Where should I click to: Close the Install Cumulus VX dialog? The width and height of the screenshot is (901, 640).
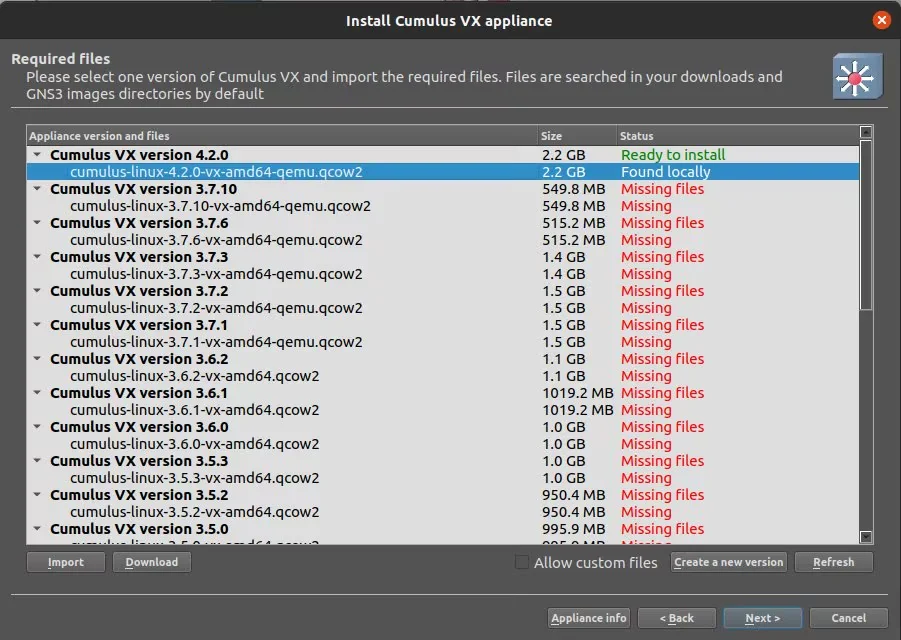click(881, 20)
